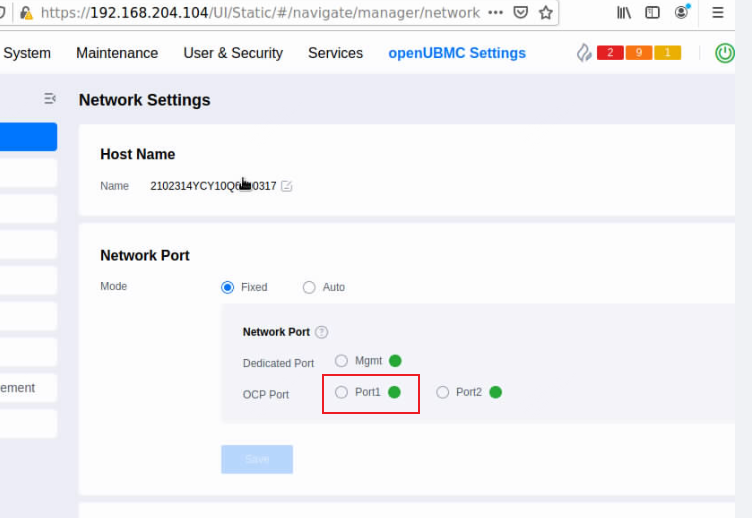752x518 pixels.
Task: Switch to User & Security tab
Action: [233, 53]
